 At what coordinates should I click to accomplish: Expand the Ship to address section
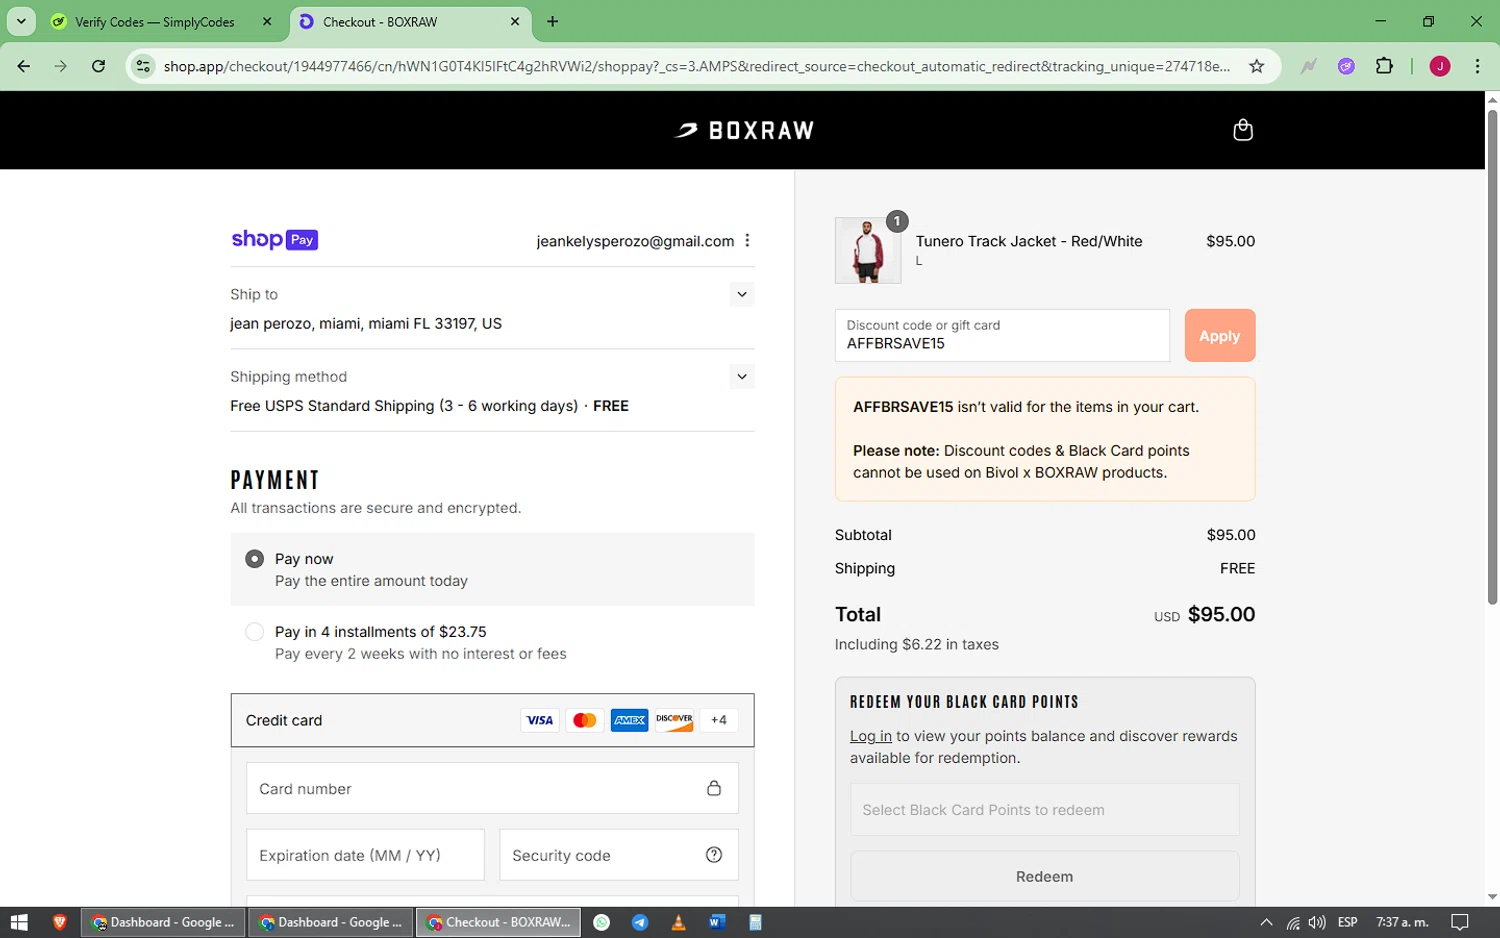741,294
